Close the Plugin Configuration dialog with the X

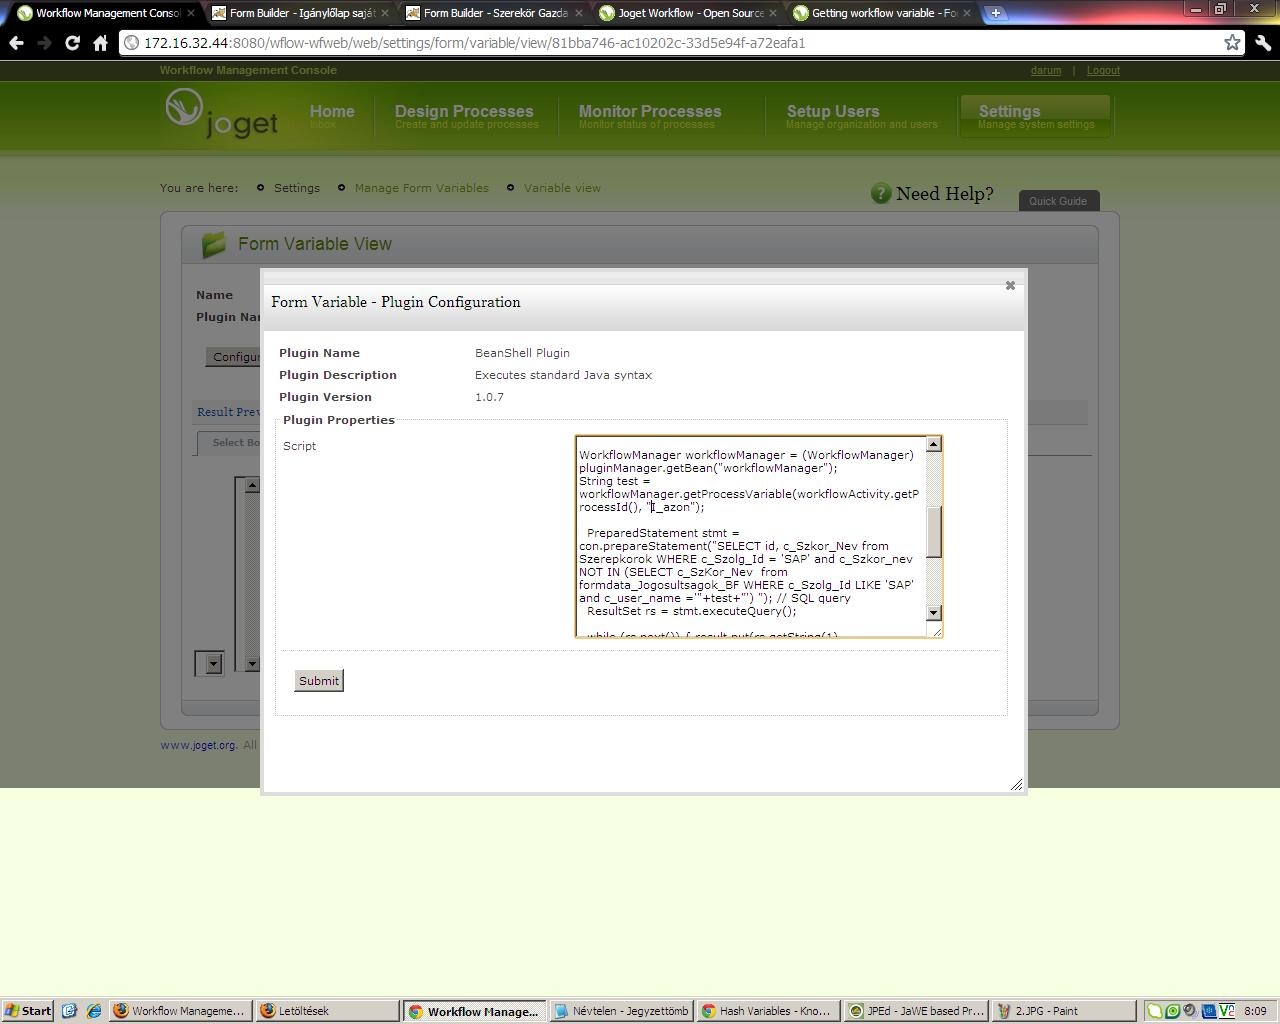(1010, 286)
